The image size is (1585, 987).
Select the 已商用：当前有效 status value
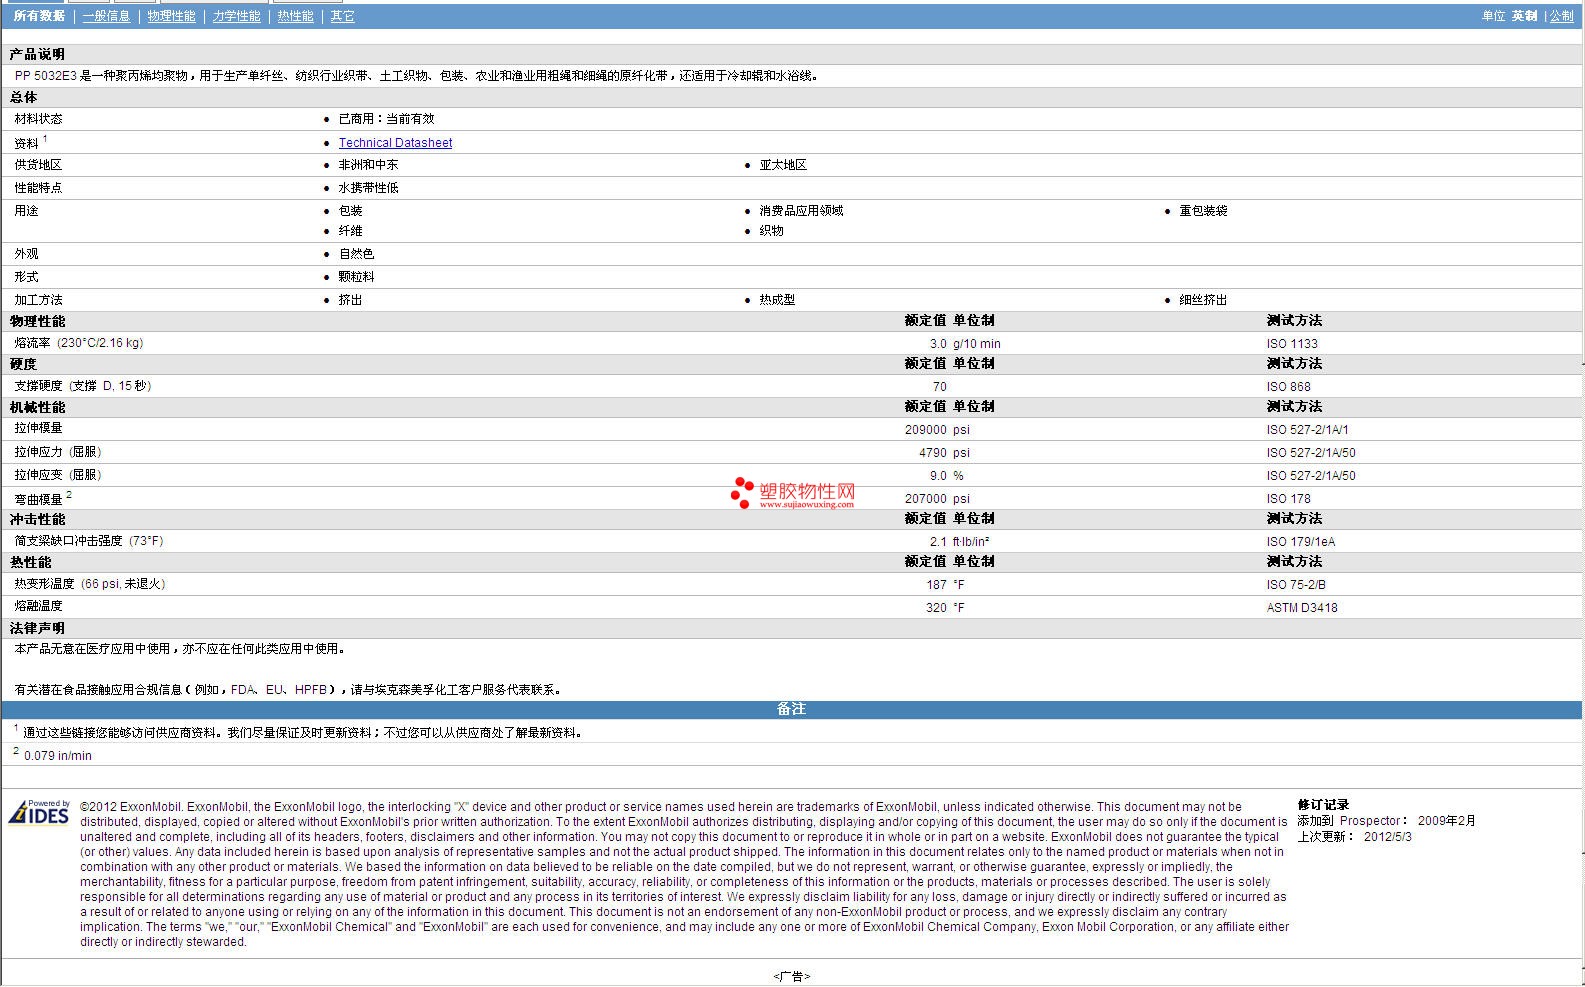386,119
